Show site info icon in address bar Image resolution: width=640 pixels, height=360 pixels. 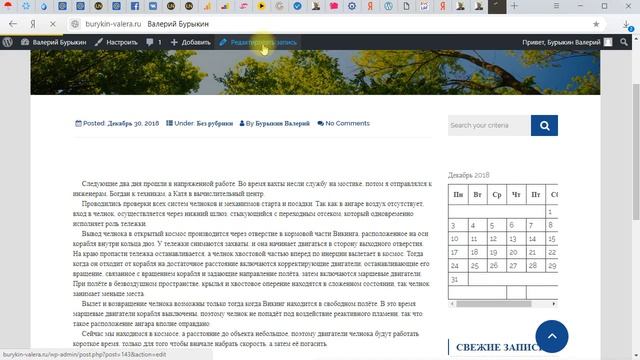pyautogui.click(x=75, y=24)
